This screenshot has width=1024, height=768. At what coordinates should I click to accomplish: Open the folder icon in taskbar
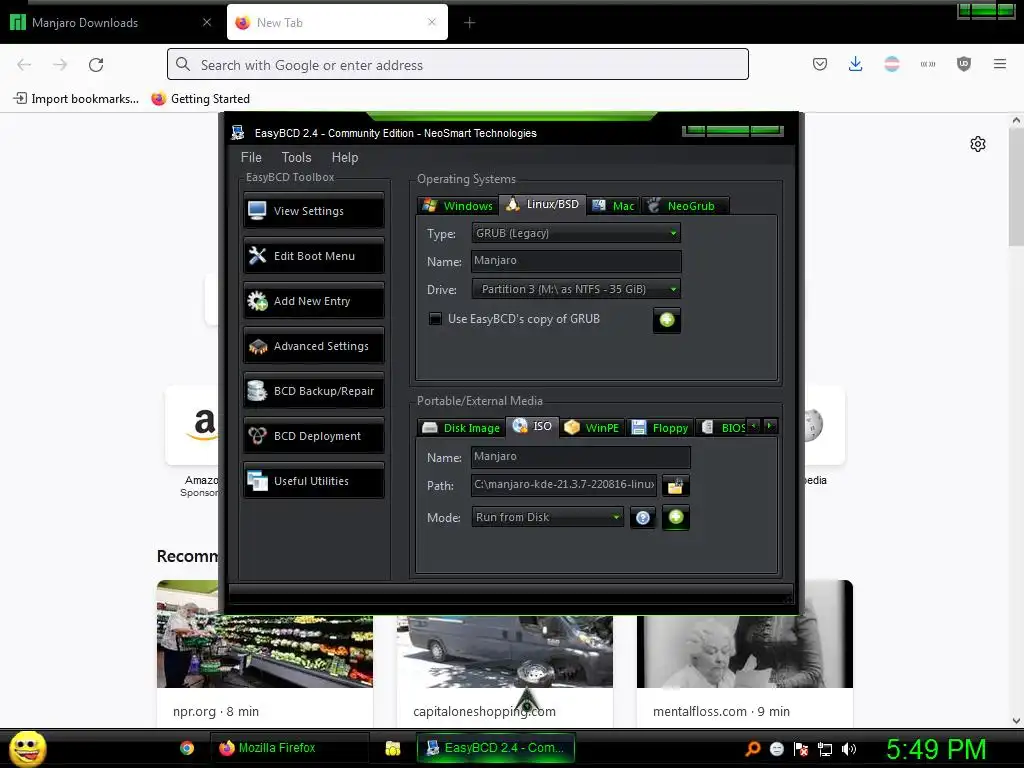(392, 748)
